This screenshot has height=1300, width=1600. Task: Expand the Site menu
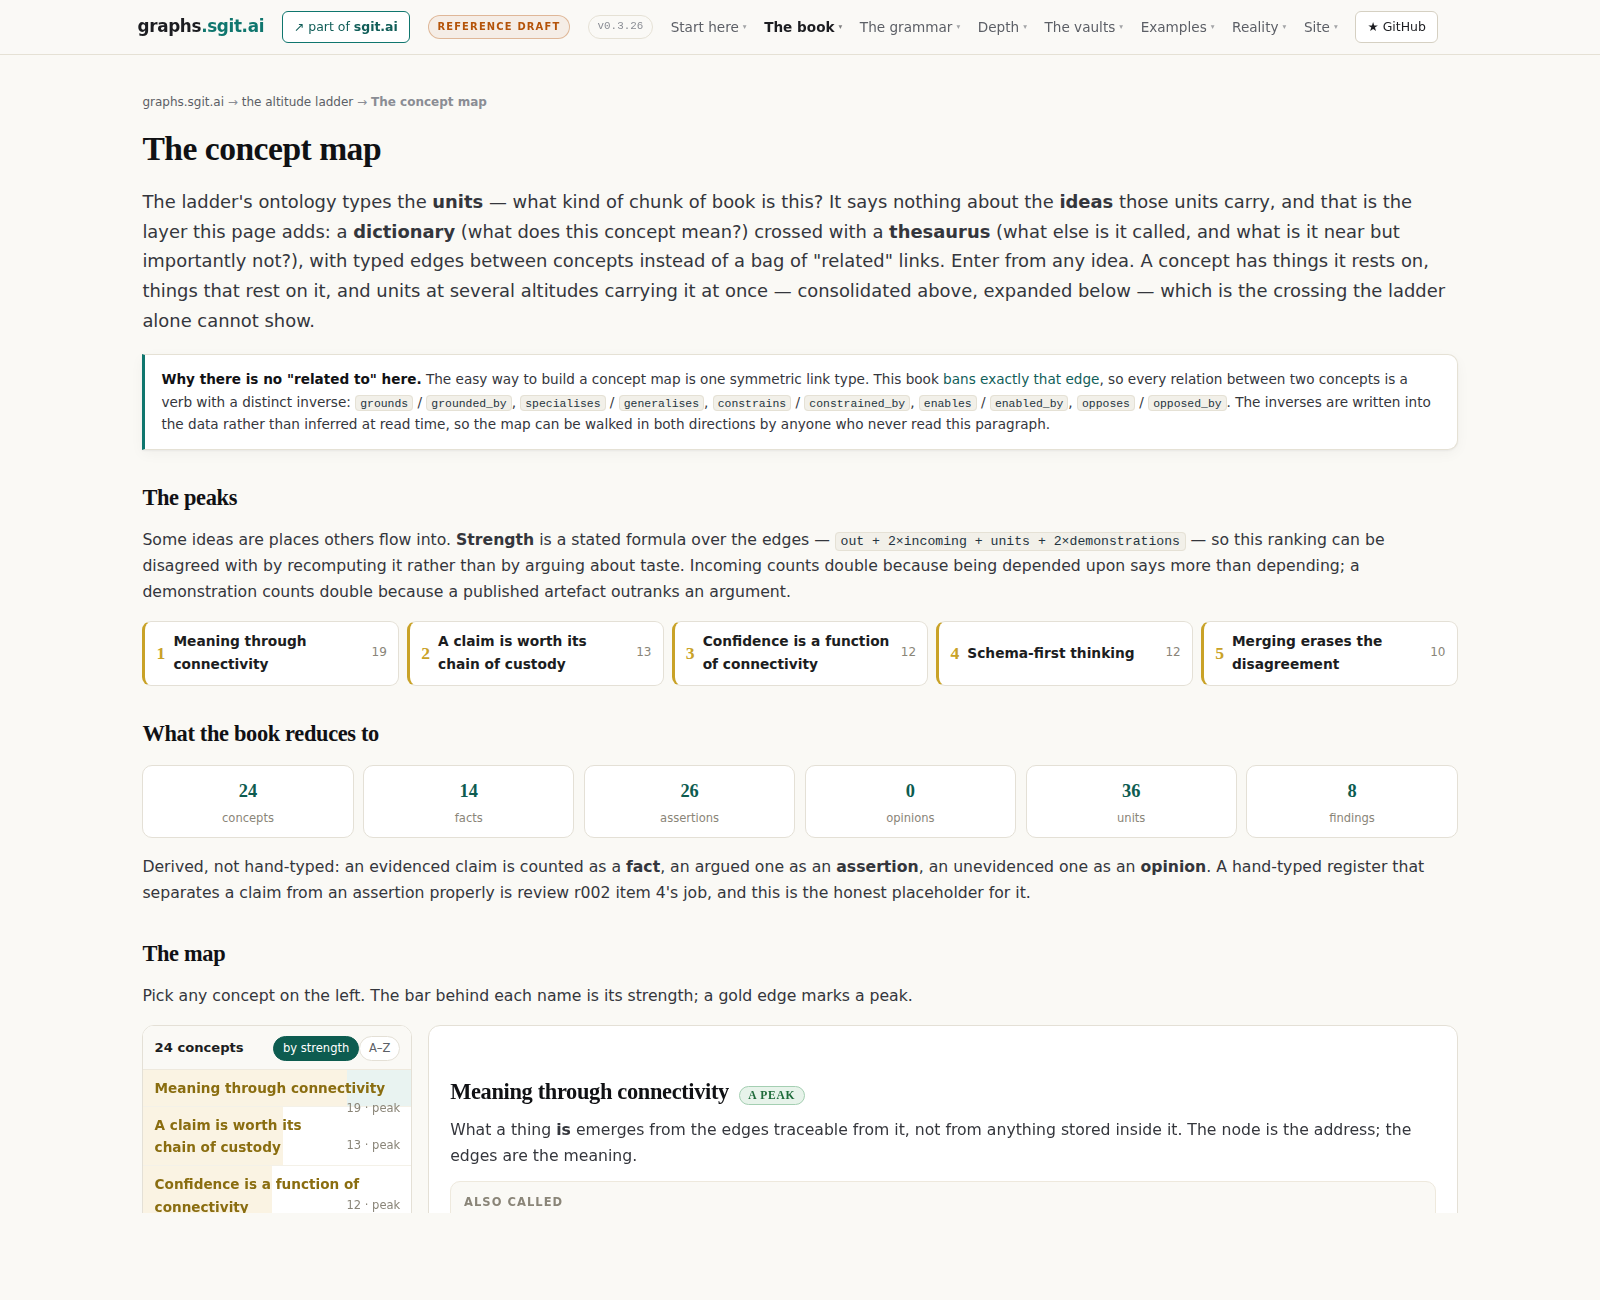tap(1320, 27)
